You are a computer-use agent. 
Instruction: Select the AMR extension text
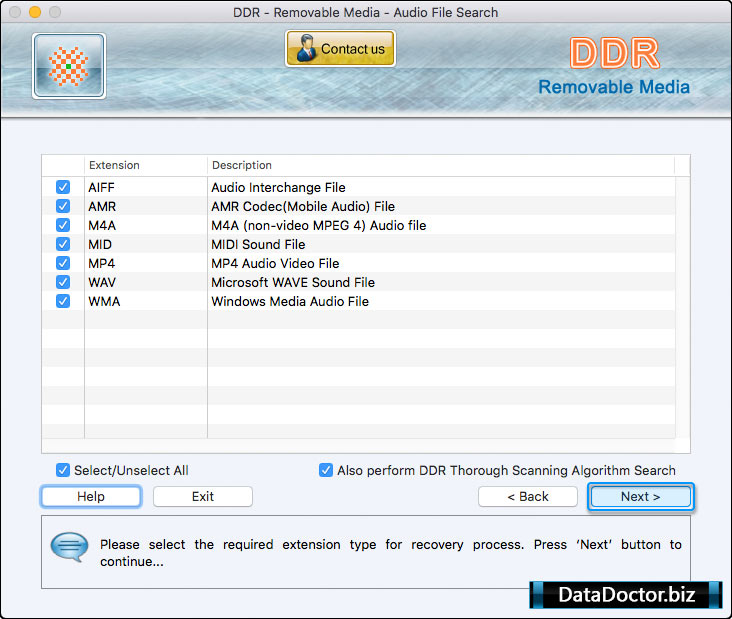coord(102,206)
